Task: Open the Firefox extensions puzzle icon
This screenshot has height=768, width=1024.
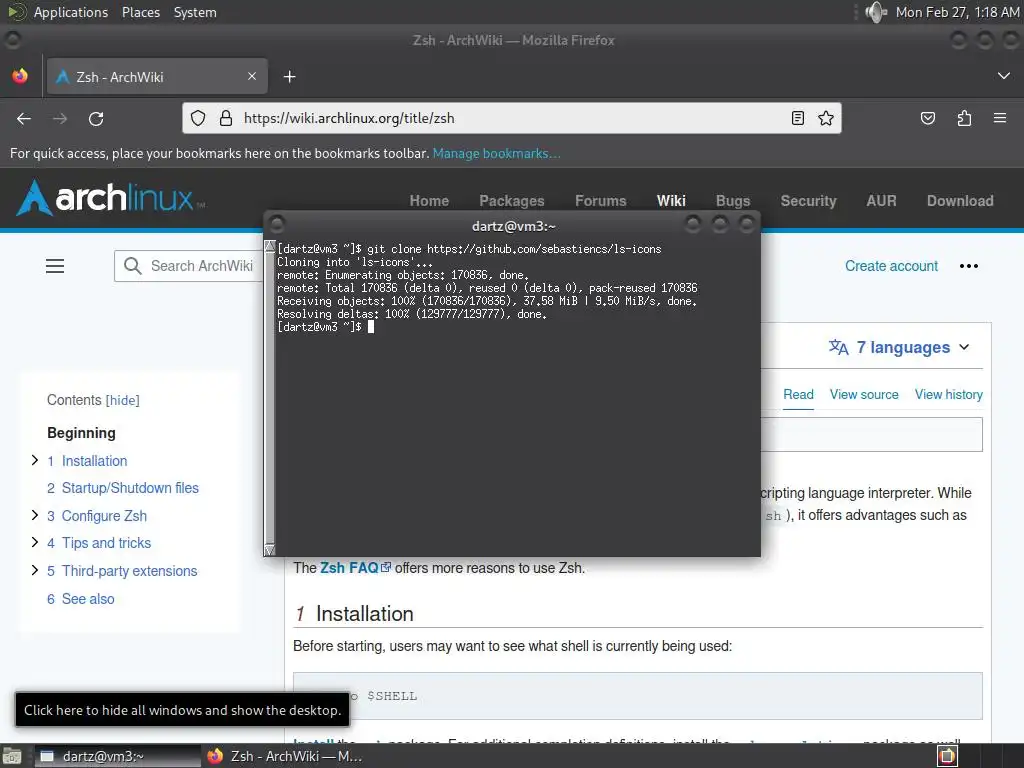Action: [x=964, y=118]
